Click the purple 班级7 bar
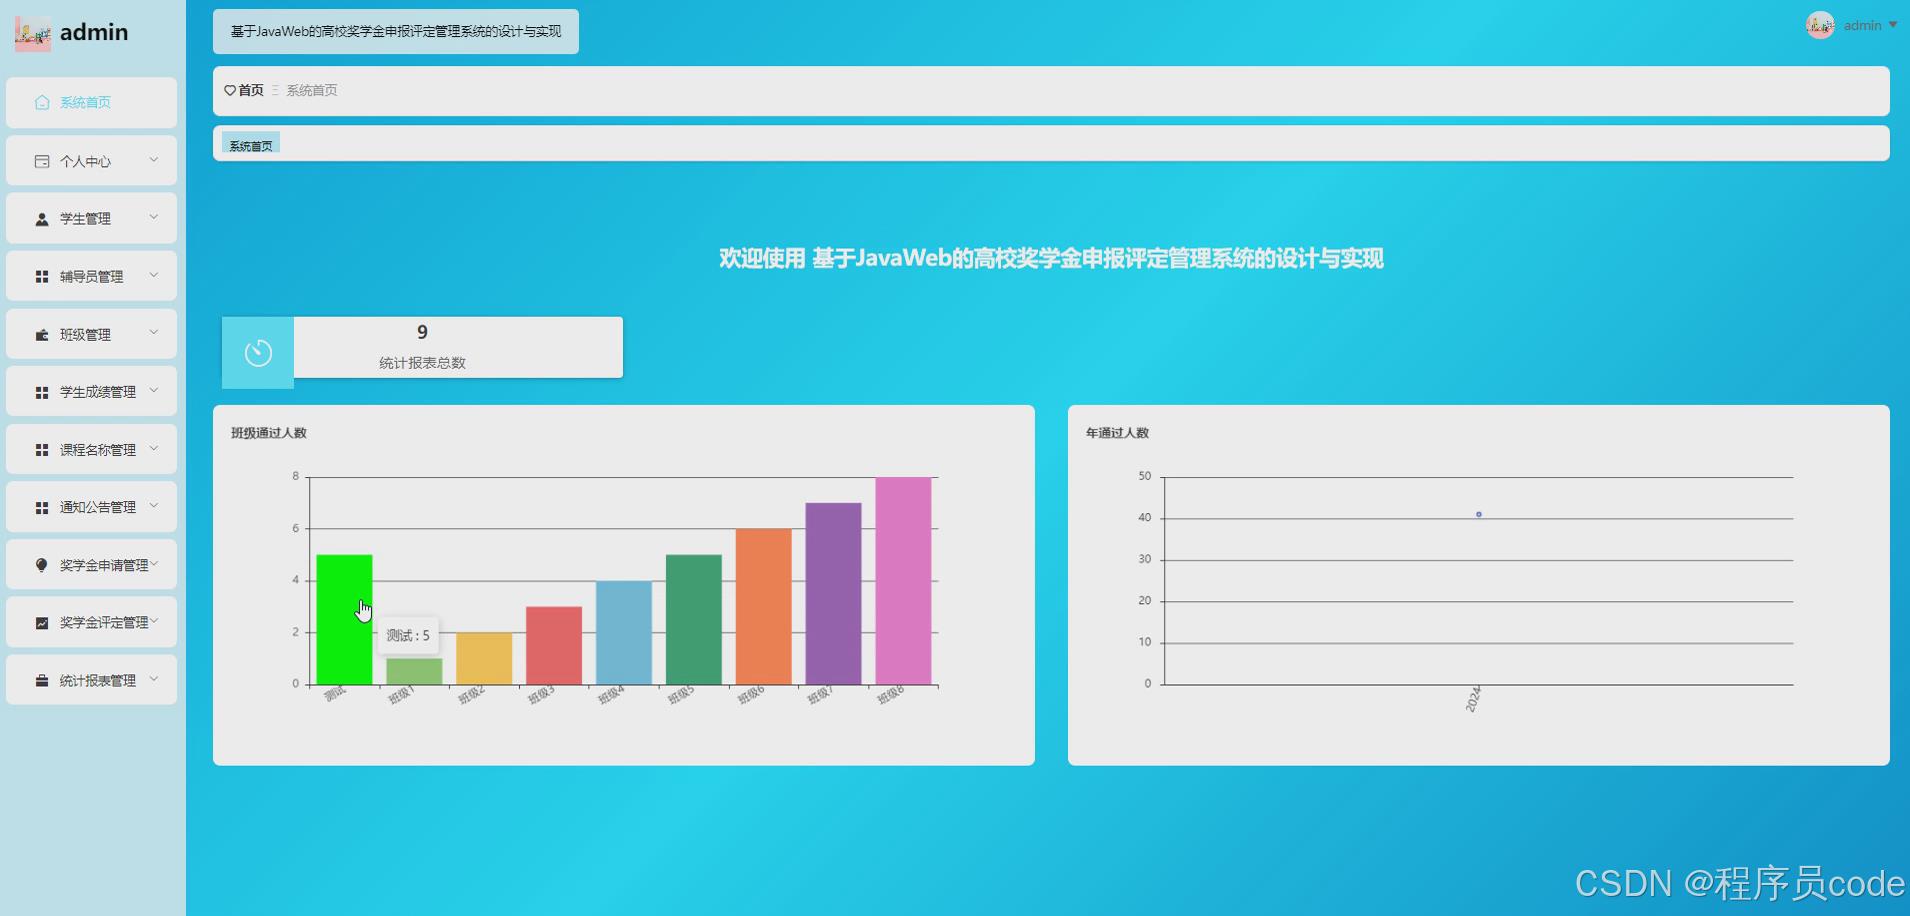 833,593
